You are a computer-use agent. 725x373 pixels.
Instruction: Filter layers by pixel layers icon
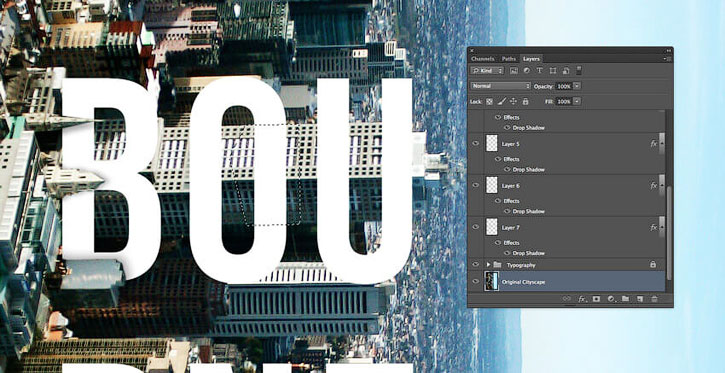click(x=514, y=71)
